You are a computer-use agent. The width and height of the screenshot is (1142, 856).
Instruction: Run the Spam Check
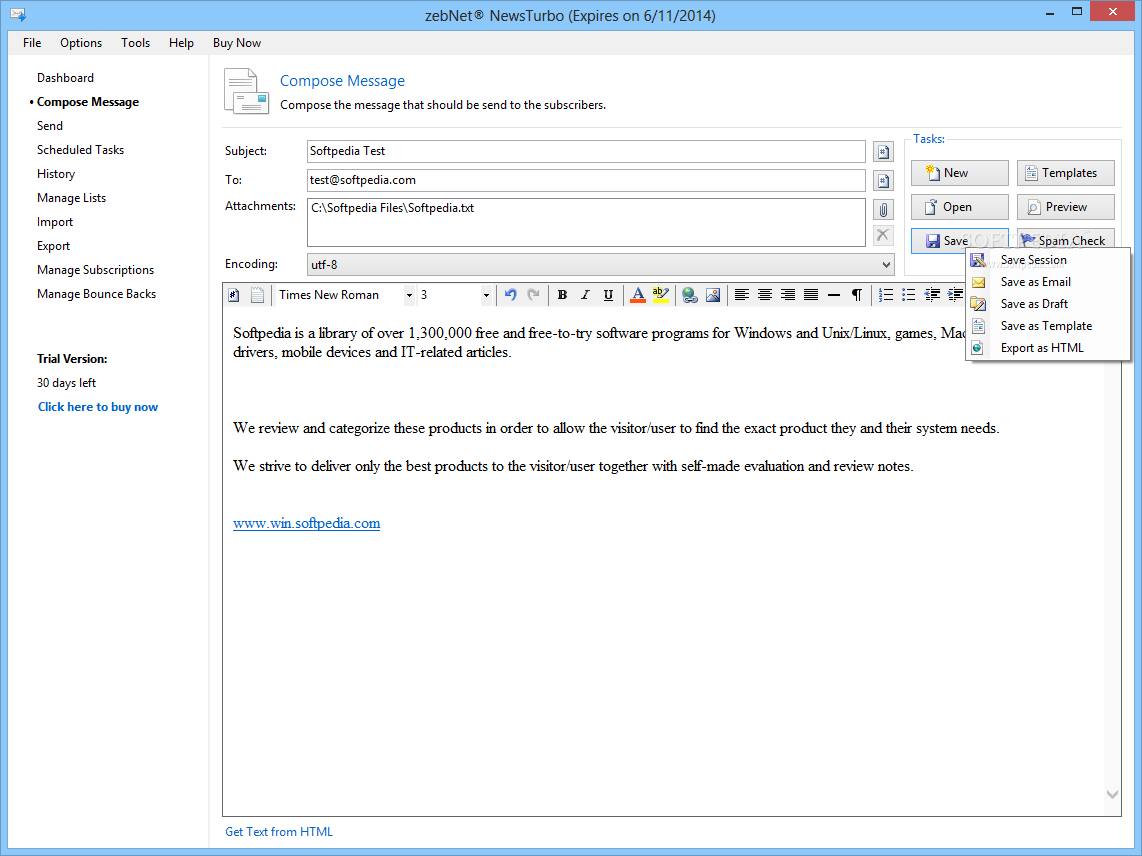pos(1066,240)
